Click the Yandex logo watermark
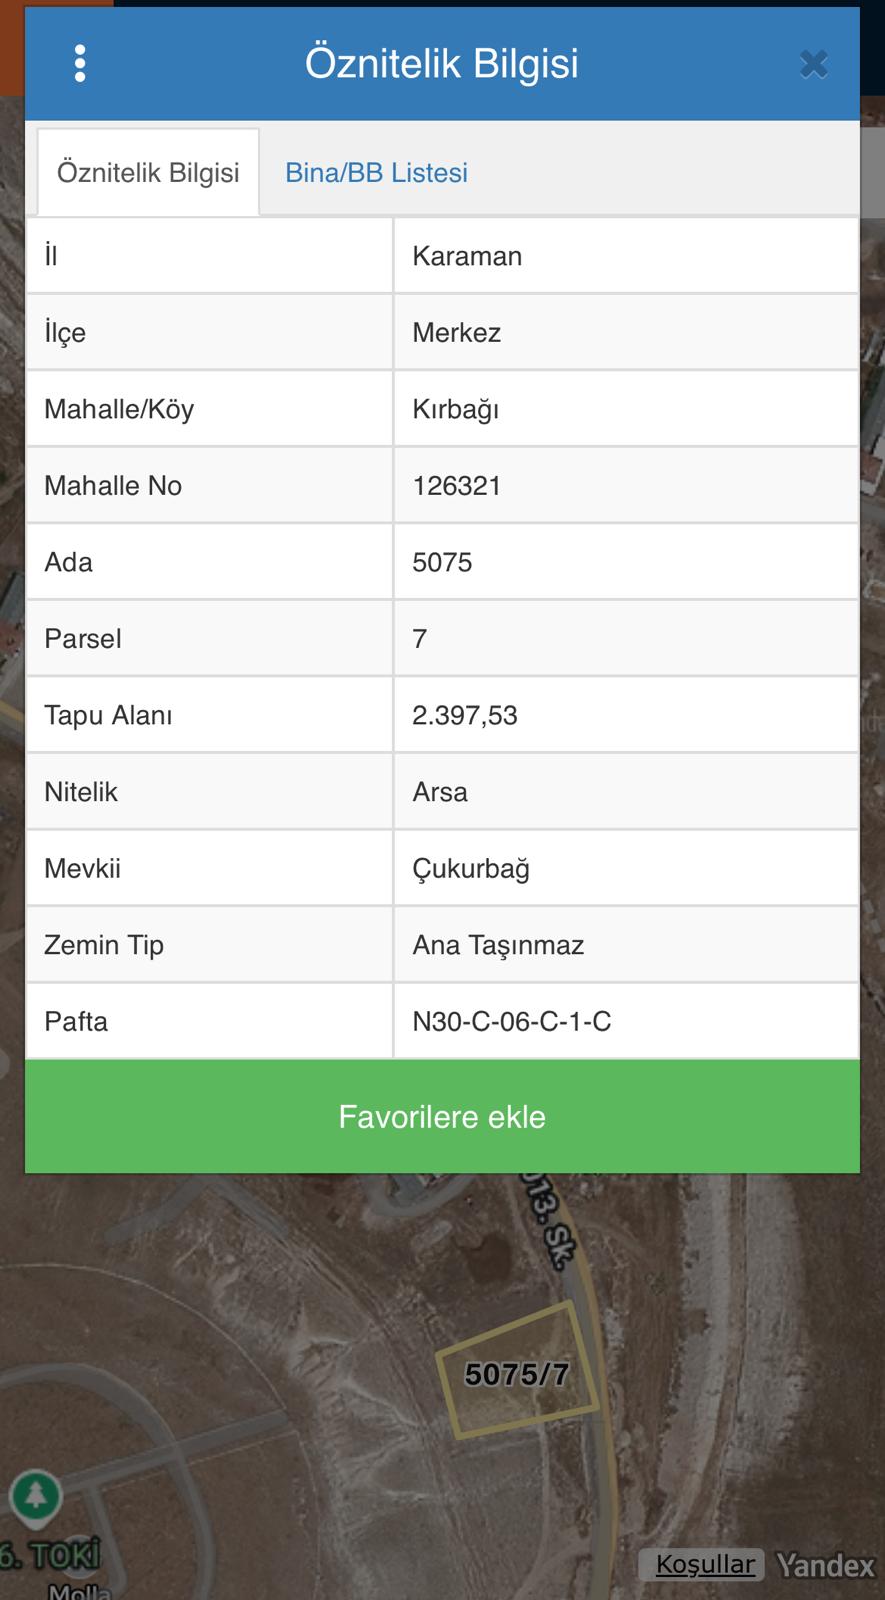 pos(820,1563)
